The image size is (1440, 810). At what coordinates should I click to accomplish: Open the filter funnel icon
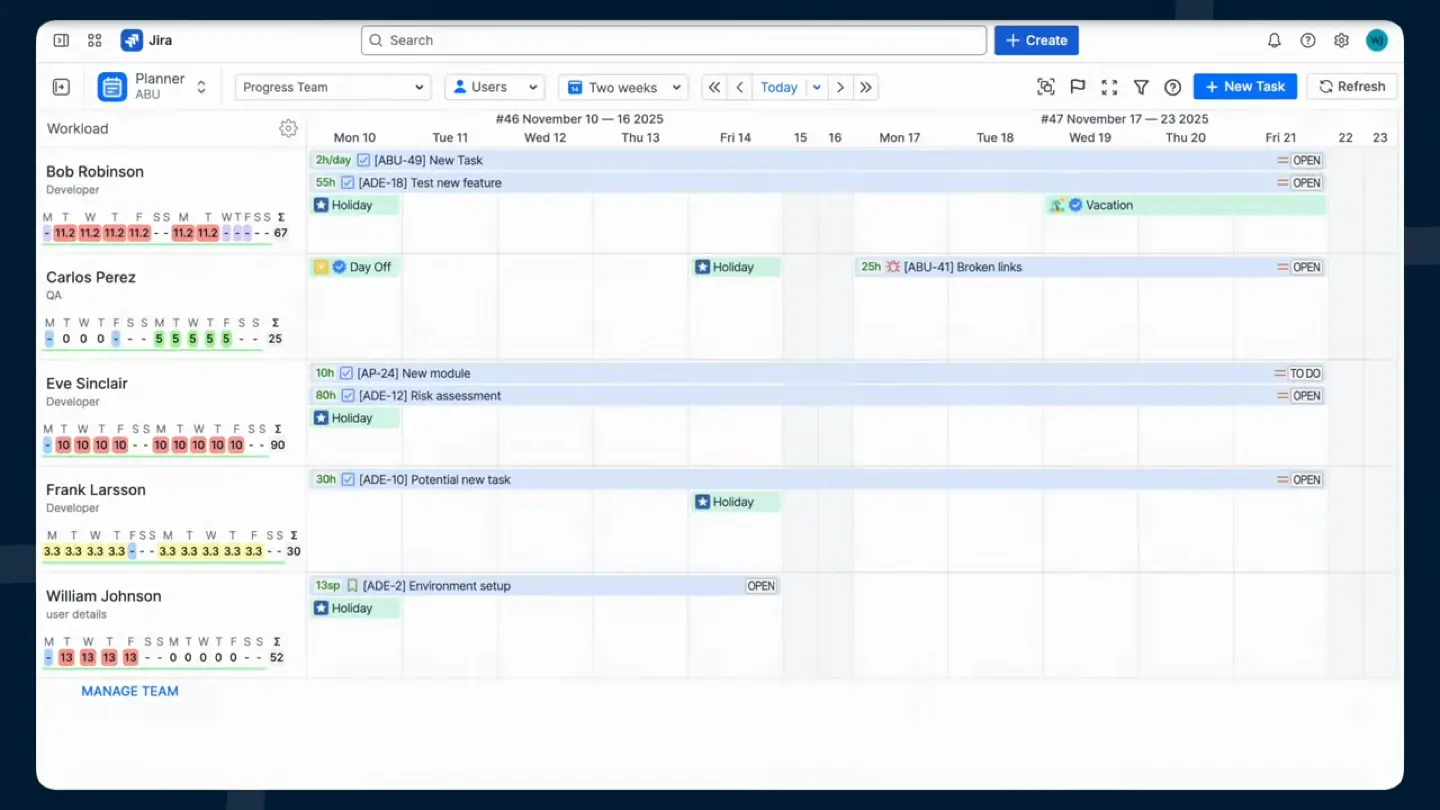pyautogui.click(x=1141, y=87)
